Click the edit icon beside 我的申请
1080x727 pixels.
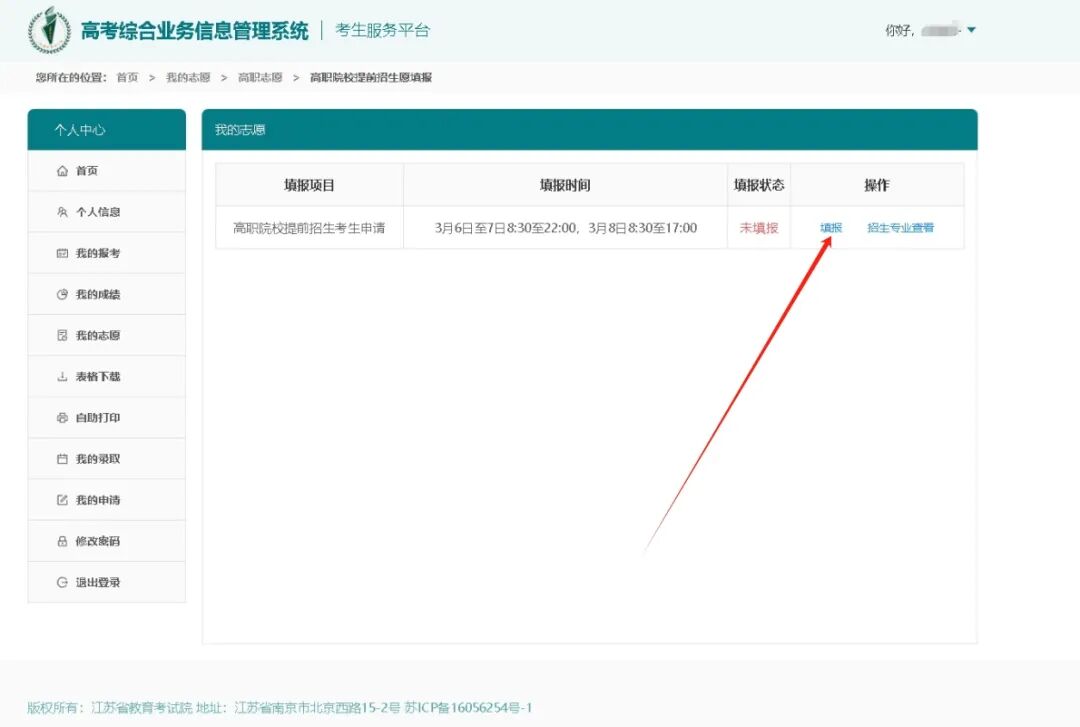click(62, 500)
